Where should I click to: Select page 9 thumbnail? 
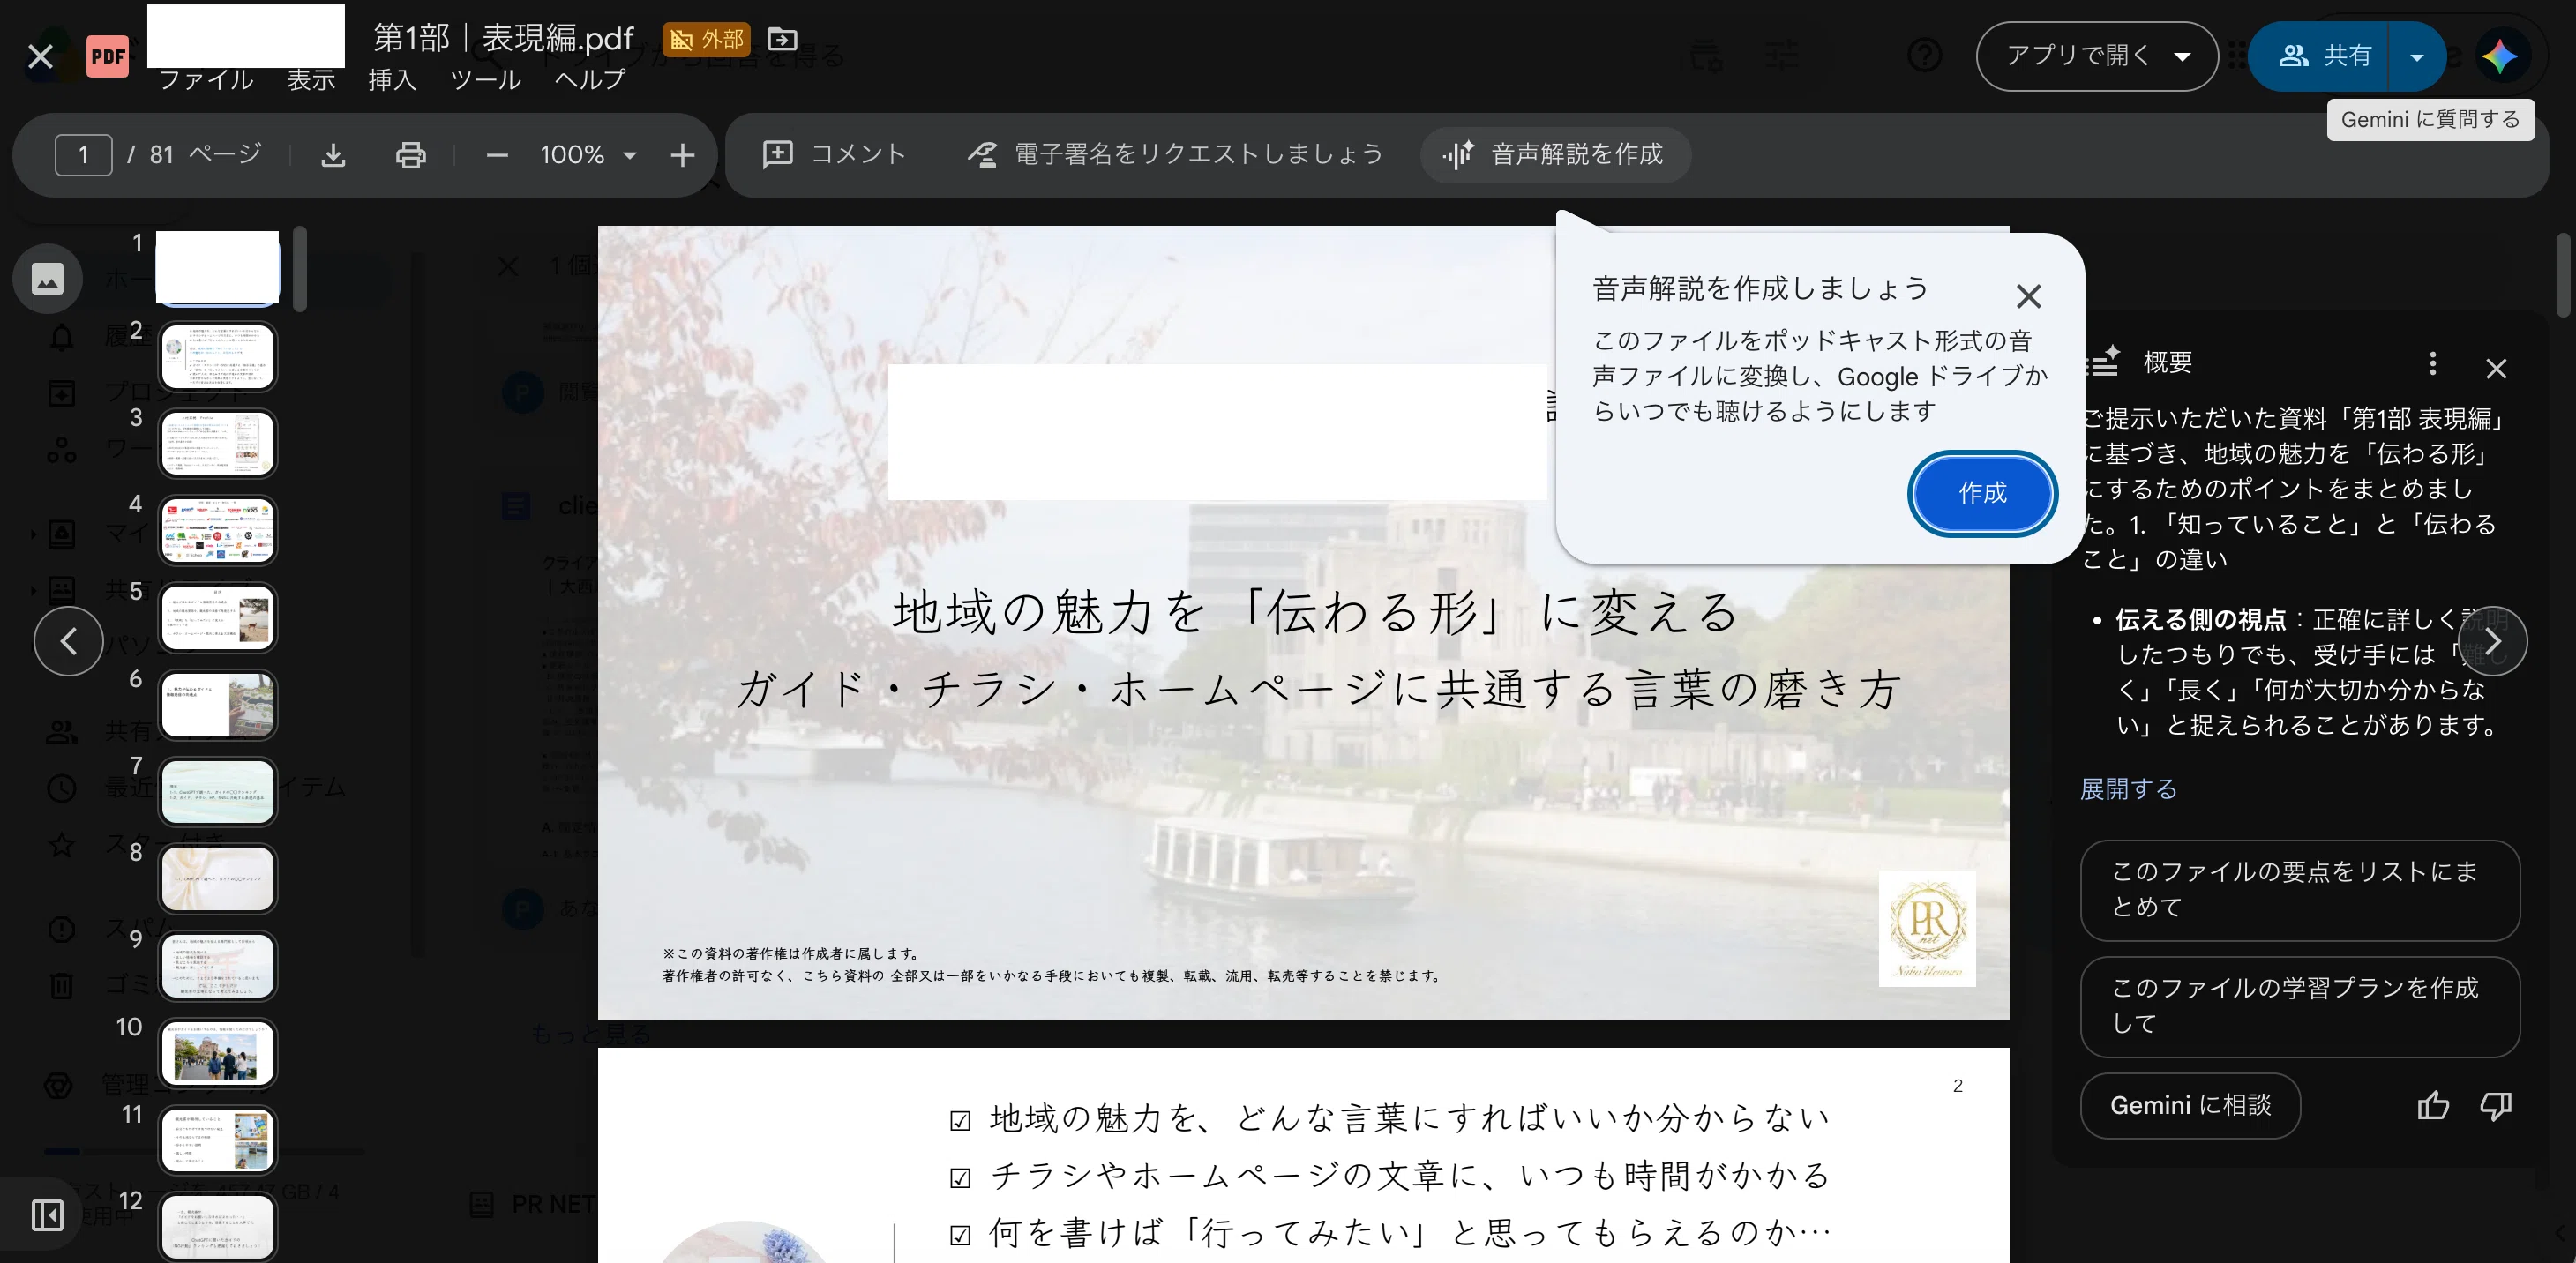[x=217, y=965]
